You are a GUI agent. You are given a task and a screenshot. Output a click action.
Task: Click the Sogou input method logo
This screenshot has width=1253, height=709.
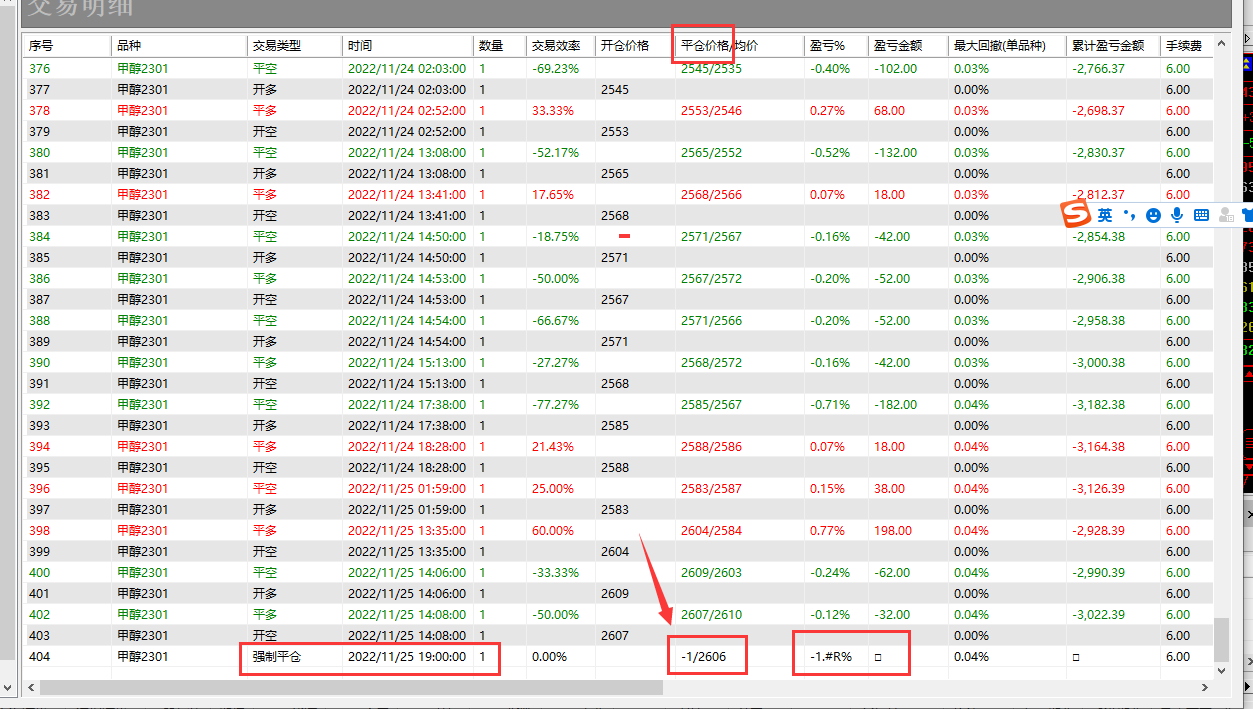pos(1075,214)
